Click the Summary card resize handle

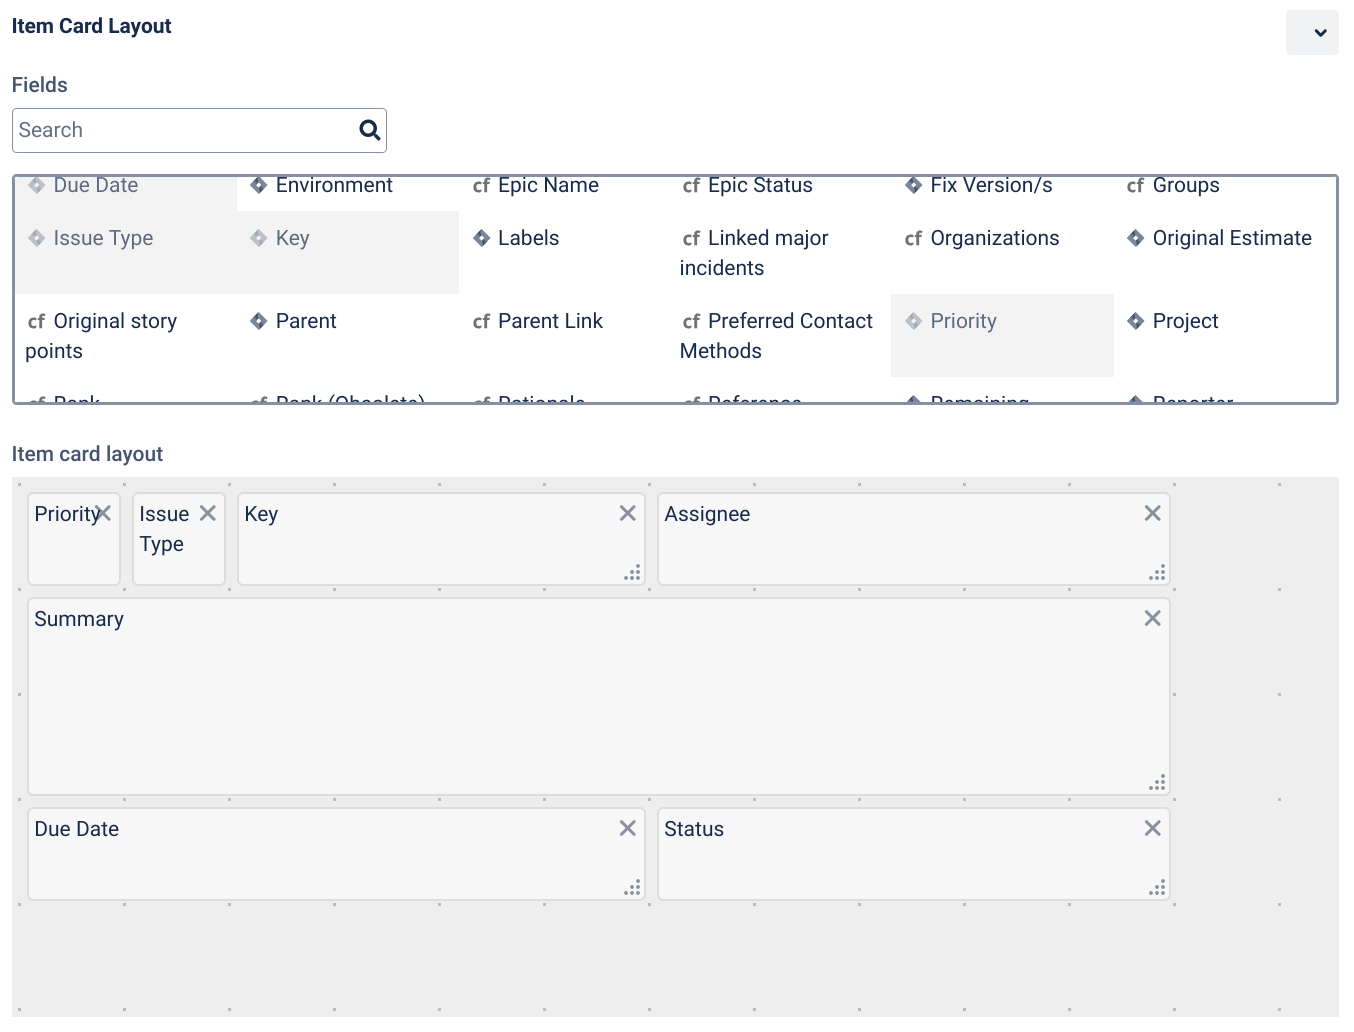click(x=1158, y=783)
